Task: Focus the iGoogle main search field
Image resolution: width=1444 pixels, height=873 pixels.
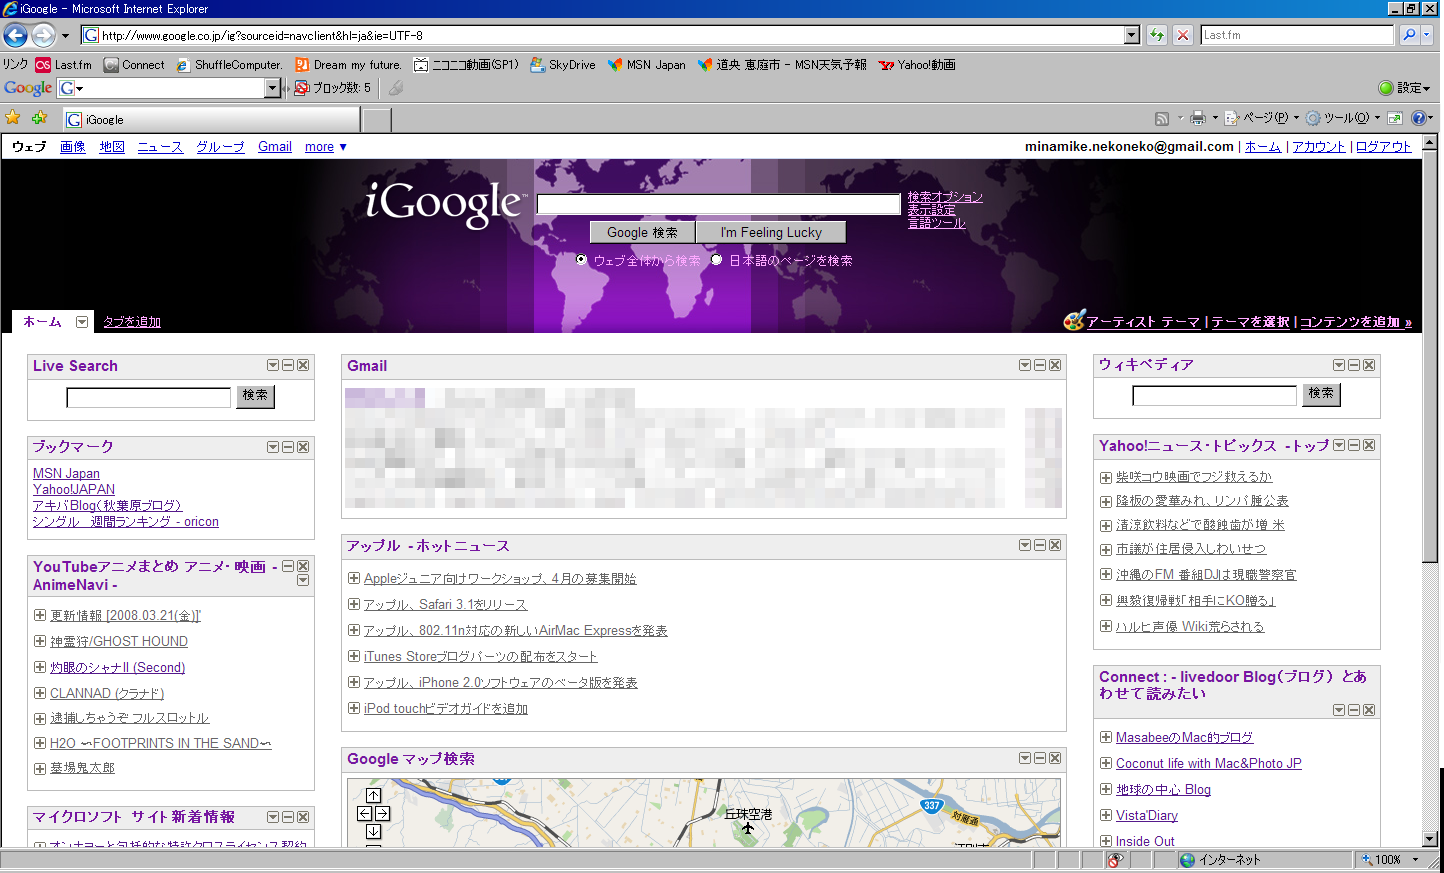Action: [x=719, y=204]
